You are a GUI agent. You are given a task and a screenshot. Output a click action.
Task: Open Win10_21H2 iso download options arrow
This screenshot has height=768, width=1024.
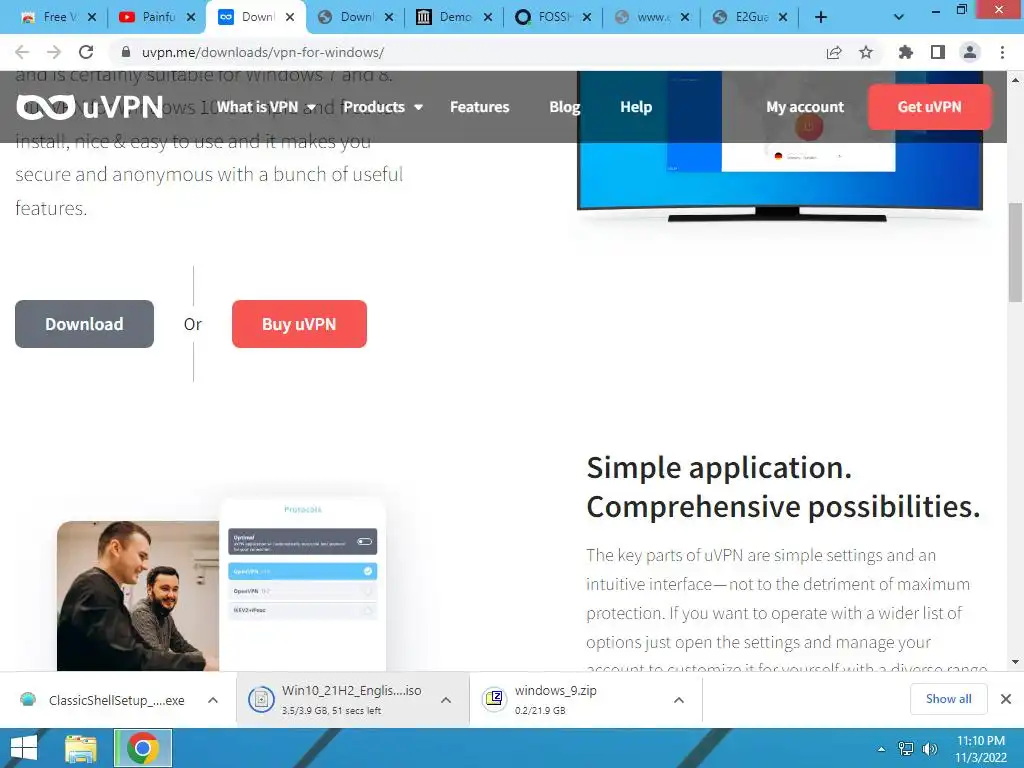[446, 700]
